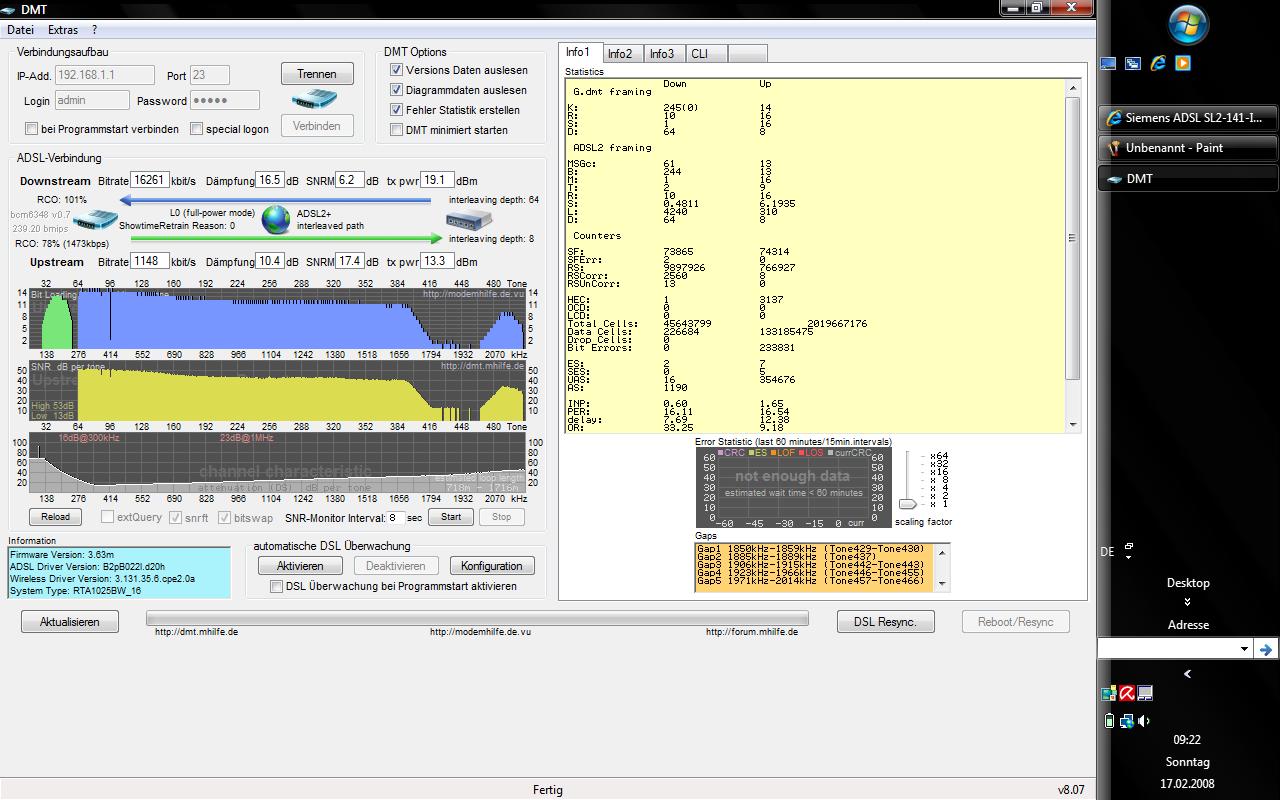Check DSL Überwachung bei Programmstart aktivieren

pos(277,587)
